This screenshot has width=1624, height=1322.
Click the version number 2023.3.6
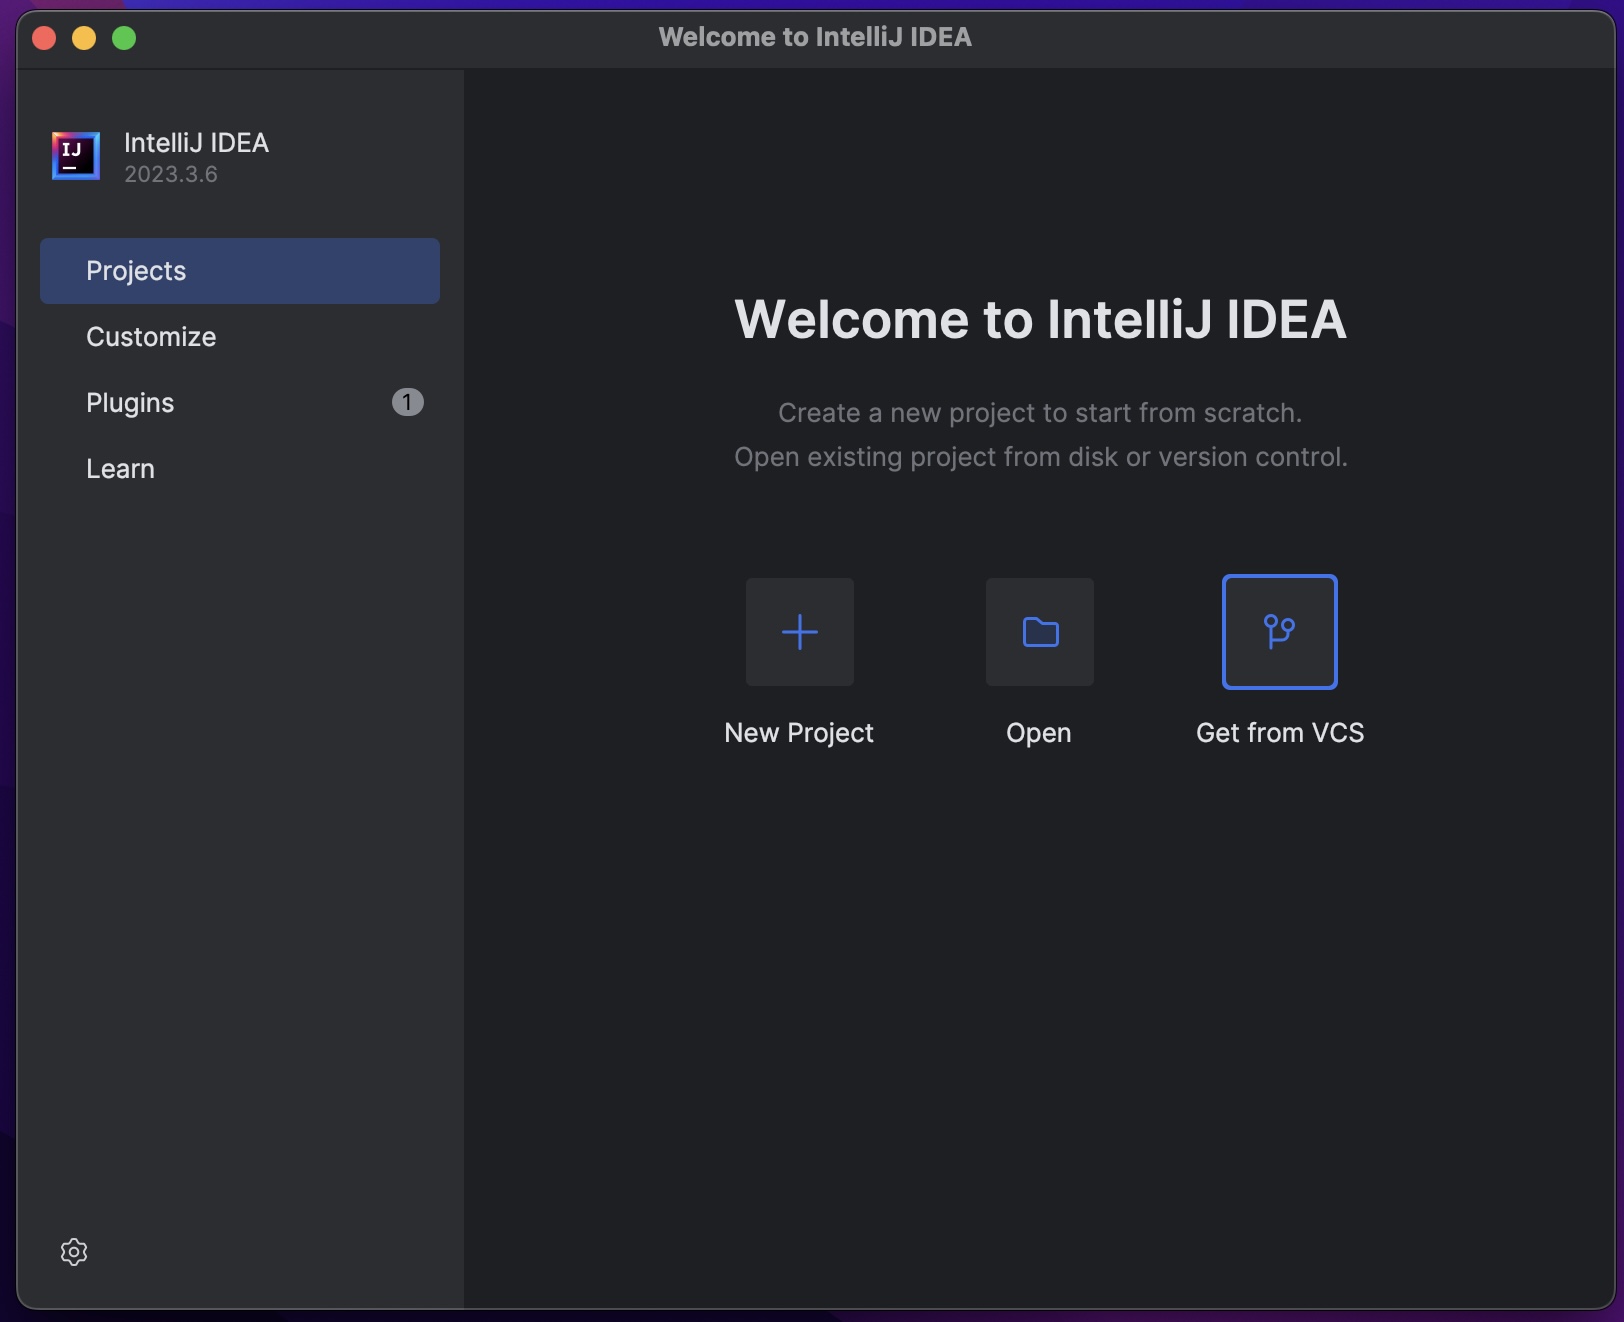[171, 174]
